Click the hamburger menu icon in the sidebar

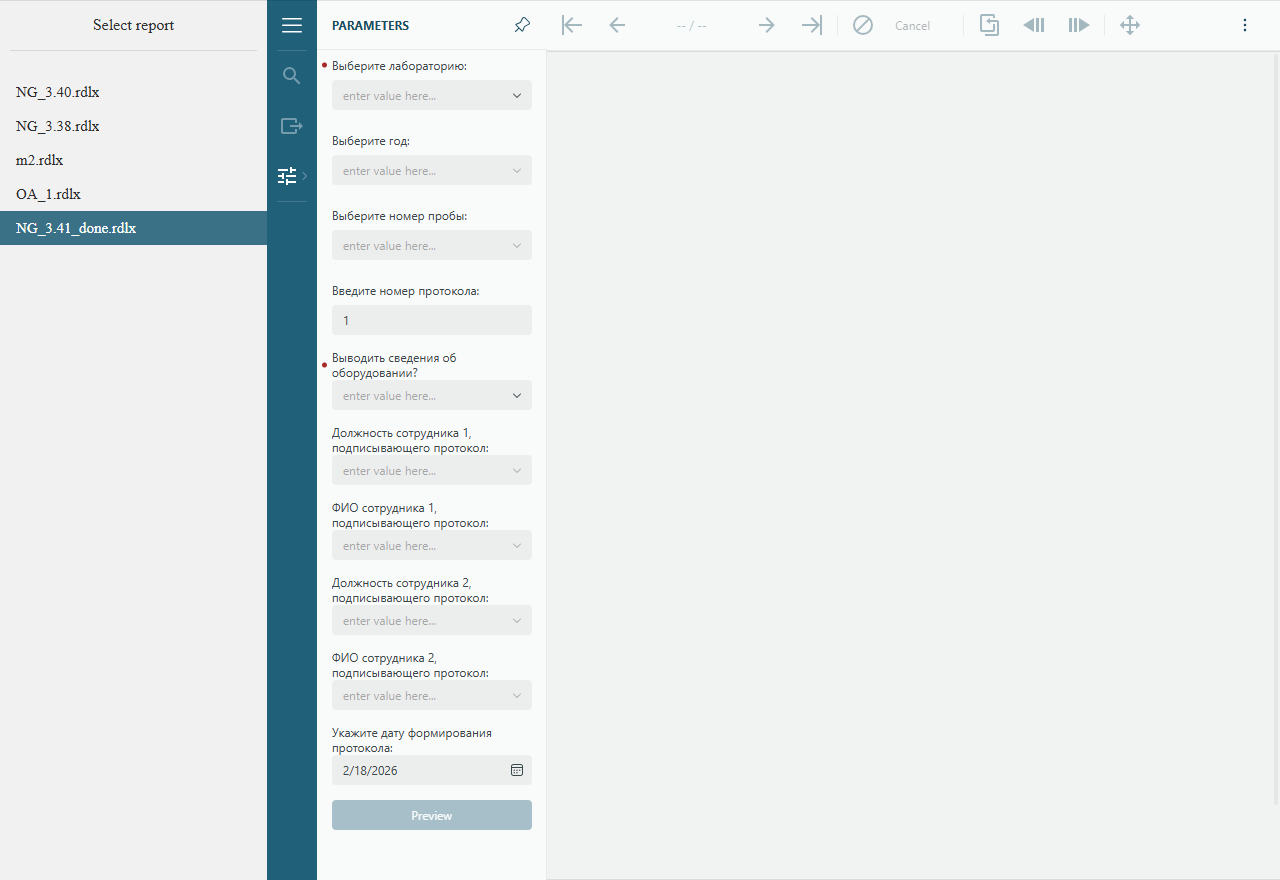click(292, 26)
